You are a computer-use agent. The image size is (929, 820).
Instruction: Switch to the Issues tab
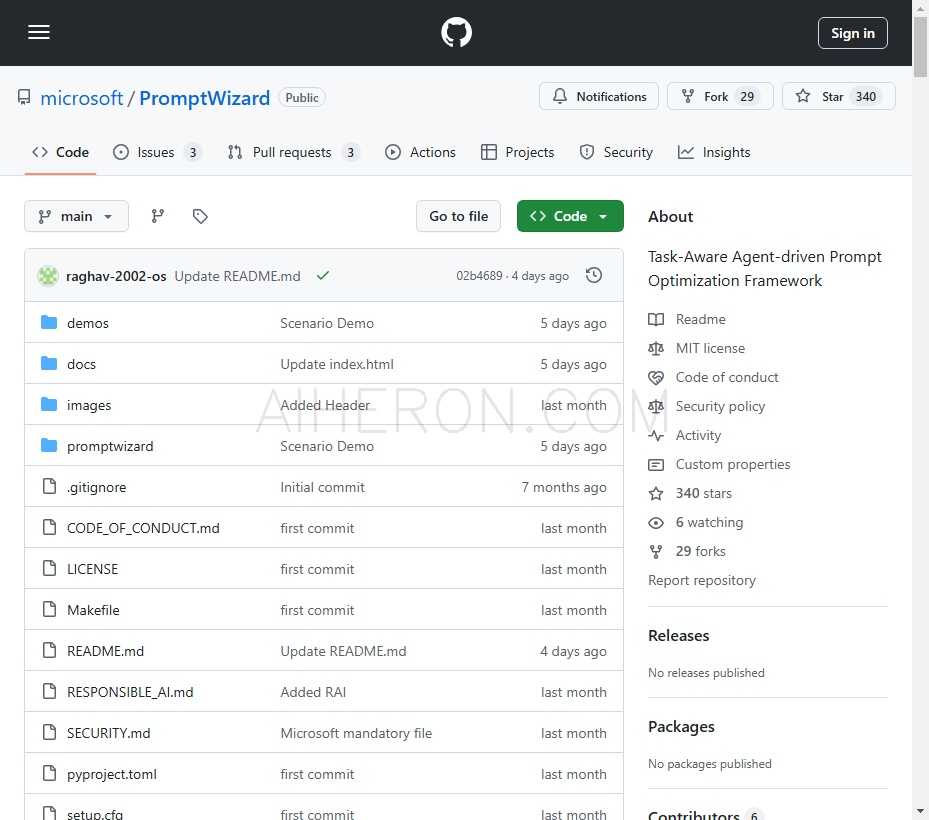click(x=157, y=152)
